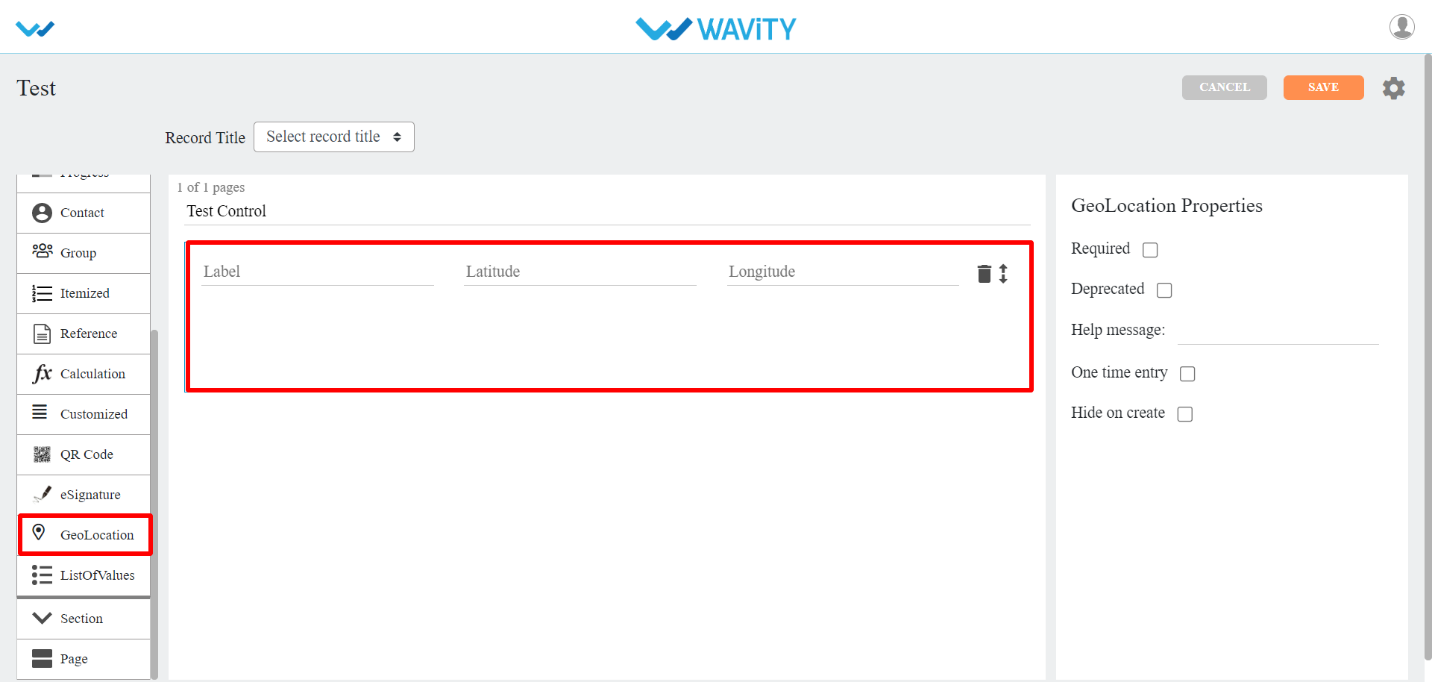Click the WAVITY logo in the header
Screen dimensions: 1432x682
716,29
